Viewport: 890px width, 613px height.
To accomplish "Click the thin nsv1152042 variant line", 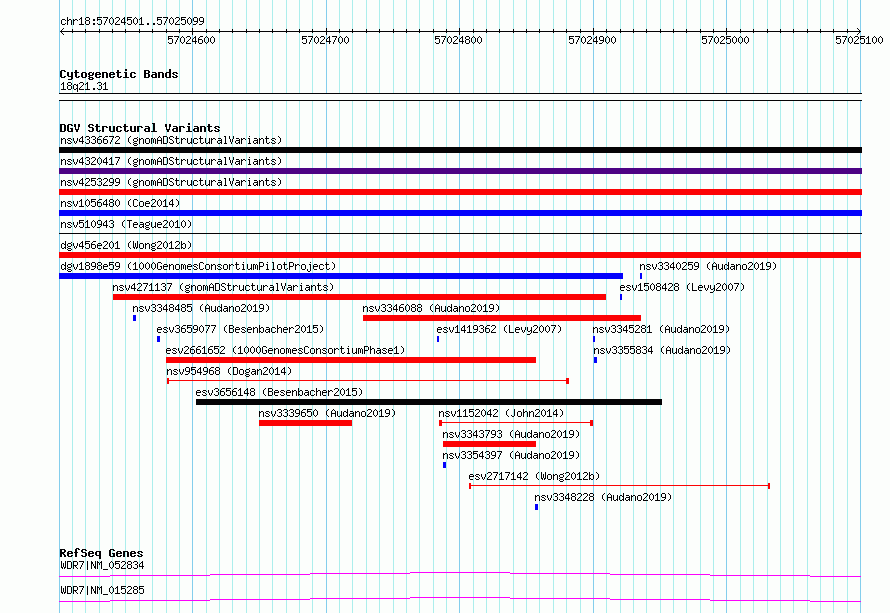I will click(x=516, y=423).
